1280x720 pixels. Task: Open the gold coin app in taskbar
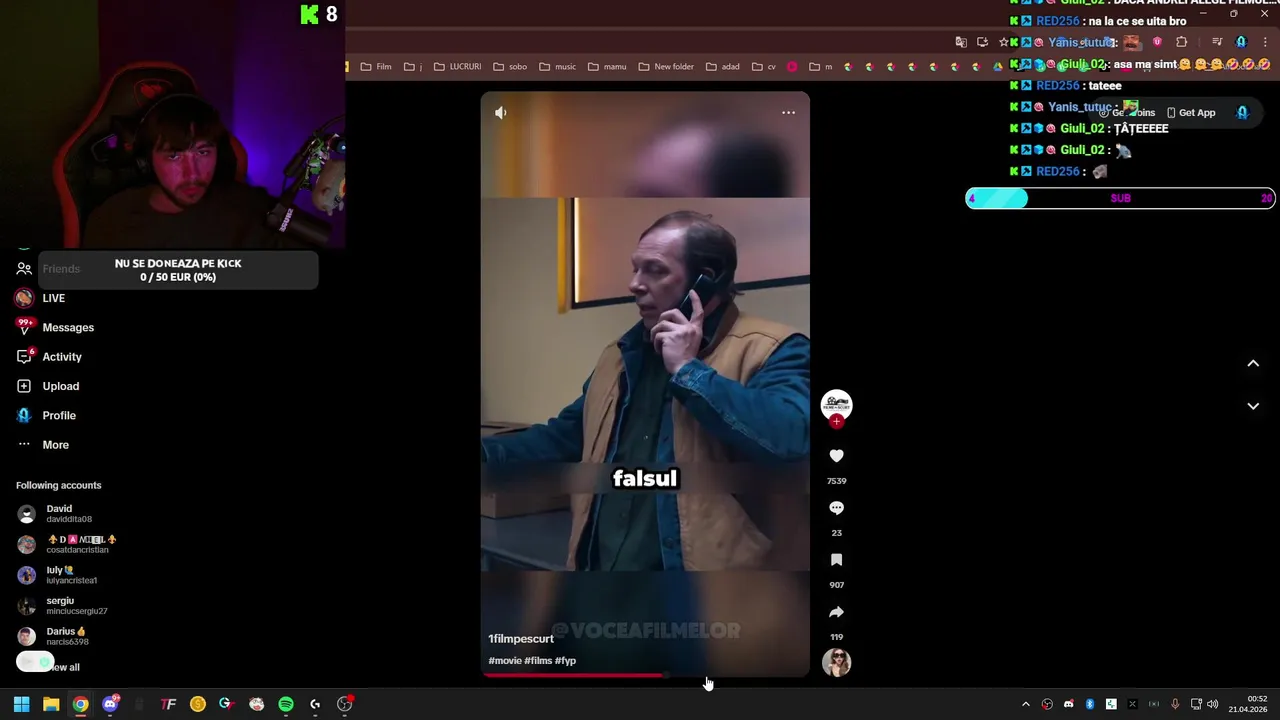point(198,704)
